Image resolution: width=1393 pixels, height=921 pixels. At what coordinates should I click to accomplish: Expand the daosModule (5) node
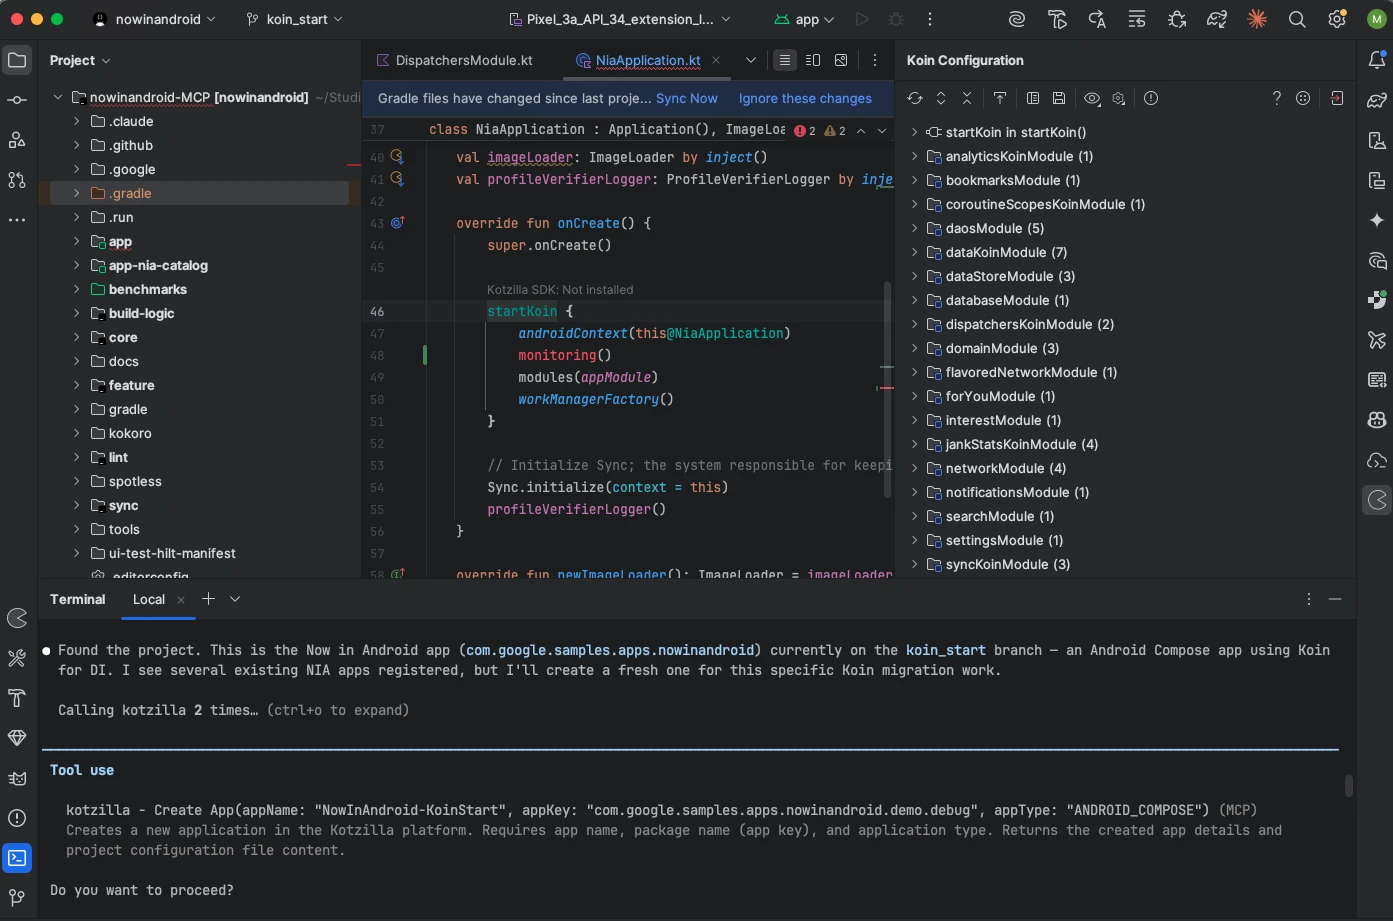click(914, 228)
